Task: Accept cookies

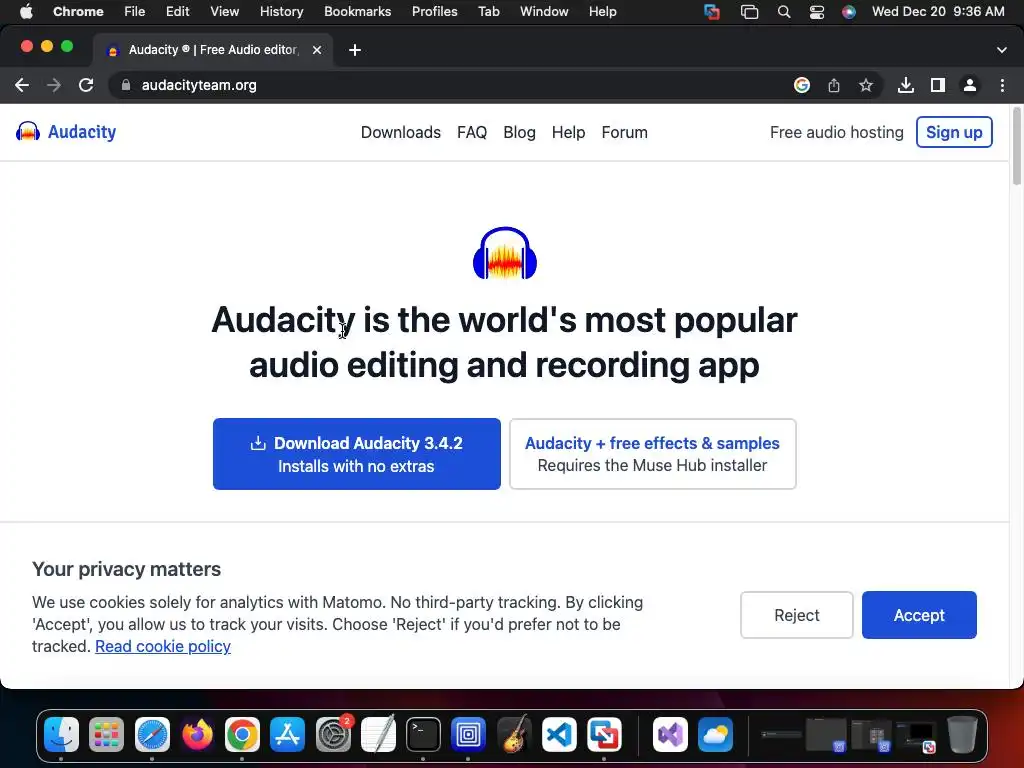Action: pos(919,615)
